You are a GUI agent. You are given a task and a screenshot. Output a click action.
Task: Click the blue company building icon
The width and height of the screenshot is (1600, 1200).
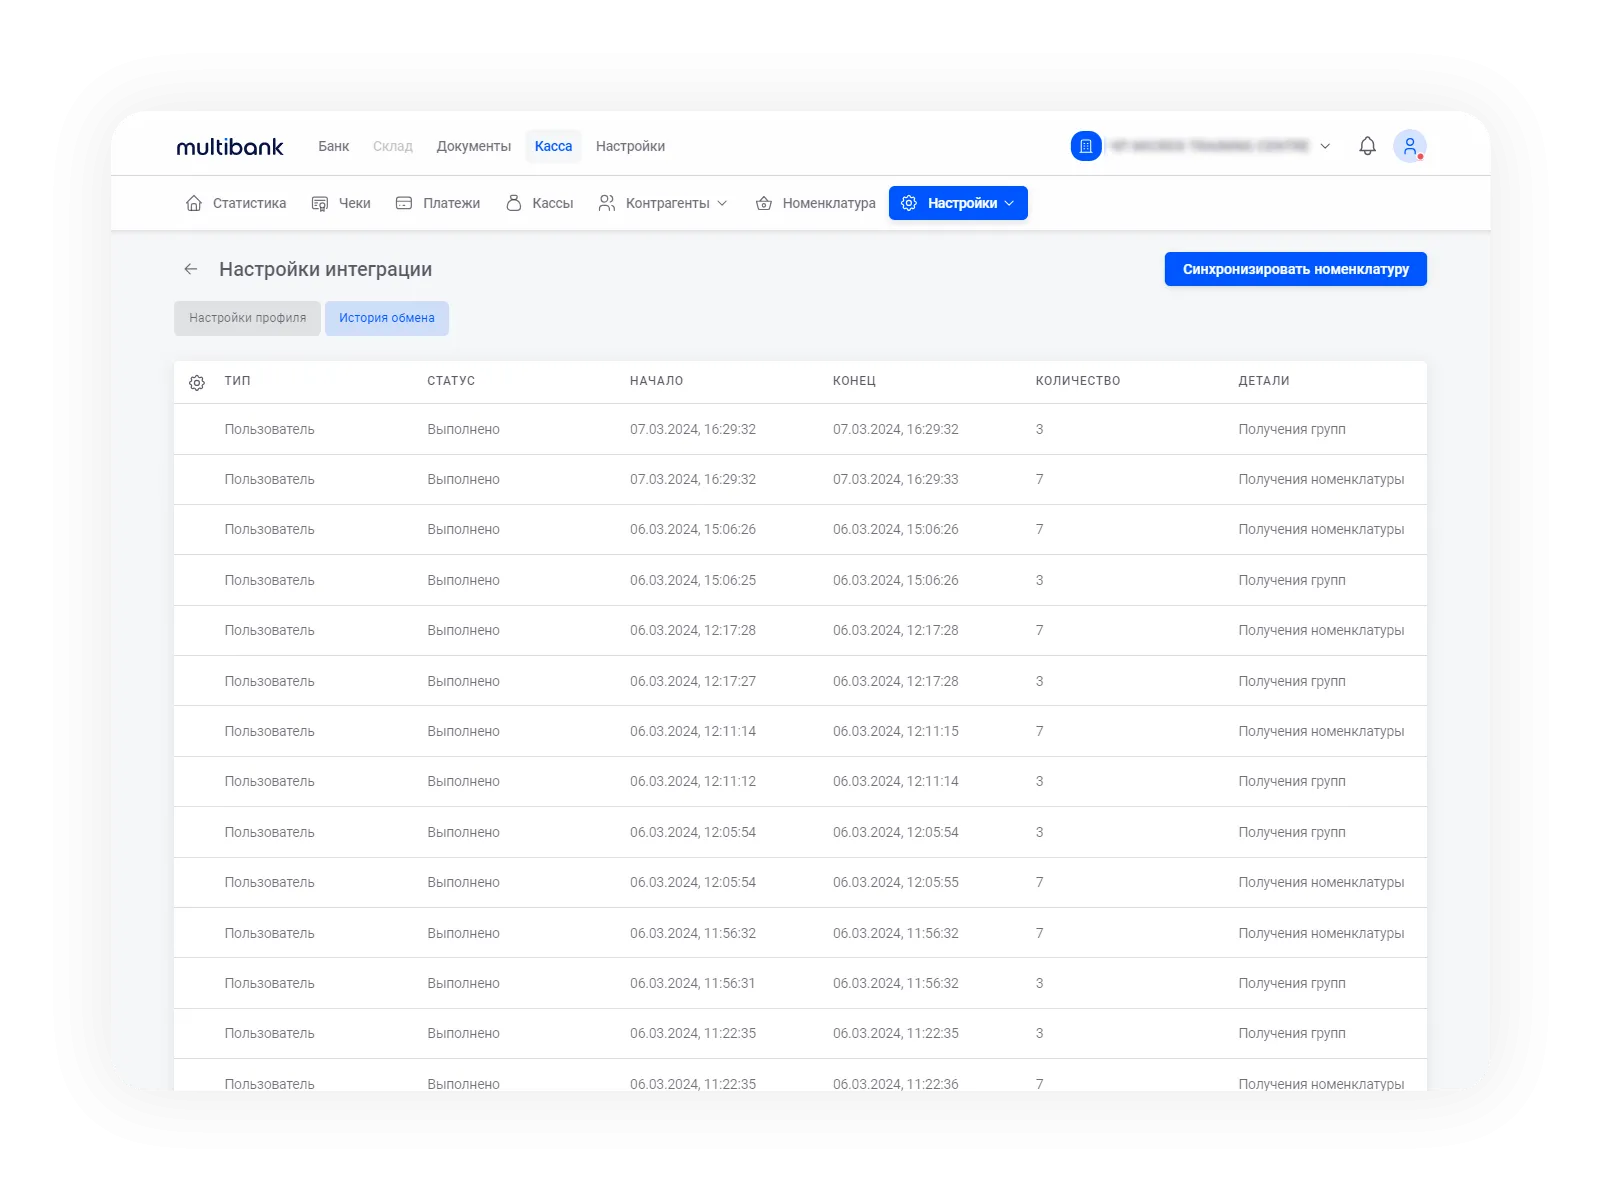click(x=1086, y=146)
